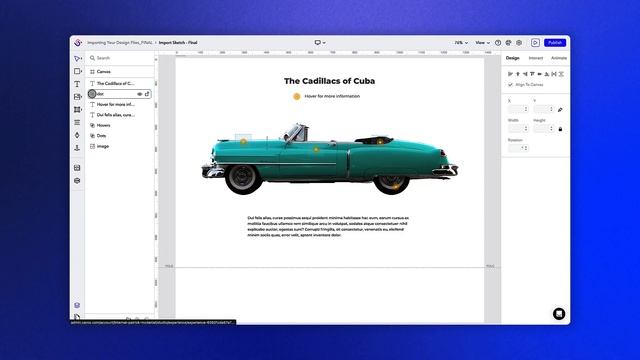This screenshot has width=640, height=360.
Task: Select the rectangle shape tool
Action: coord(77,71)
